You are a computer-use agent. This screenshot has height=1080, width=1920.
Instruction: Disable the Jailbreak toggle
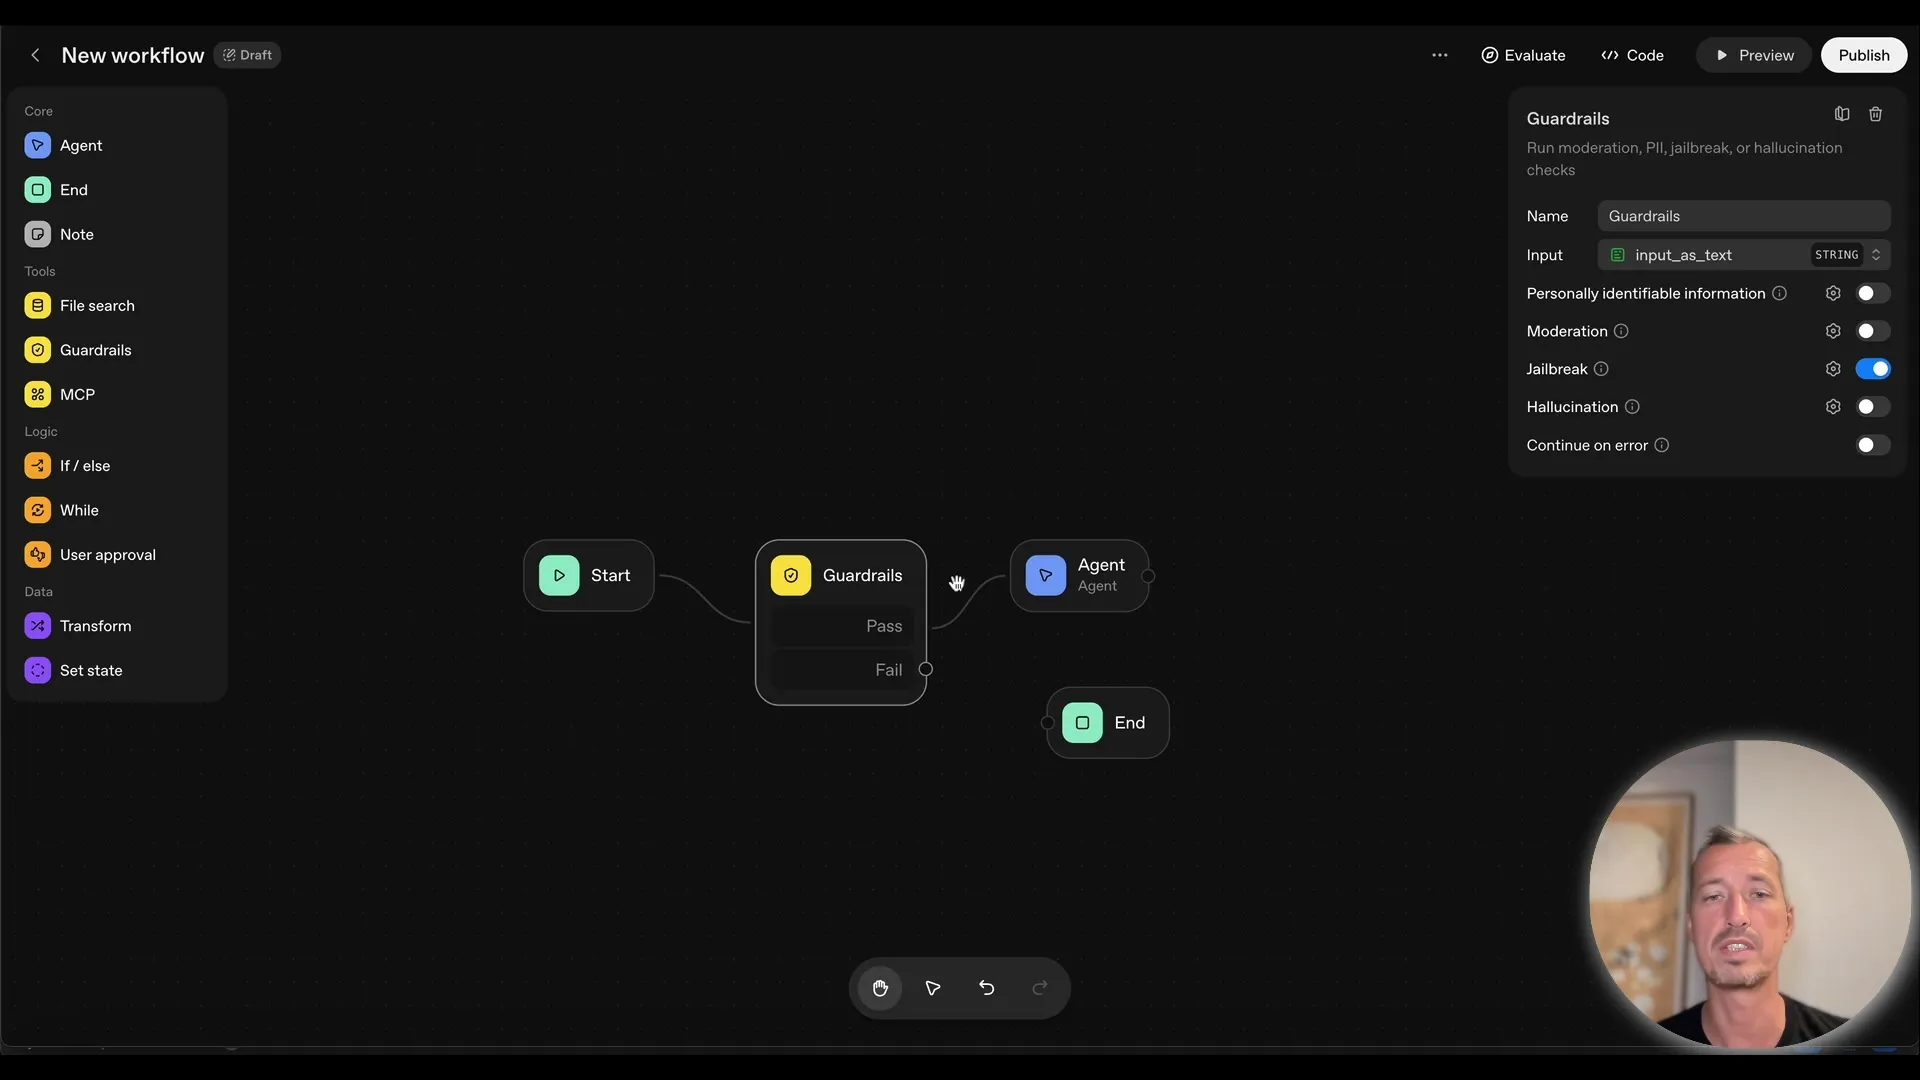(1872, 369)
